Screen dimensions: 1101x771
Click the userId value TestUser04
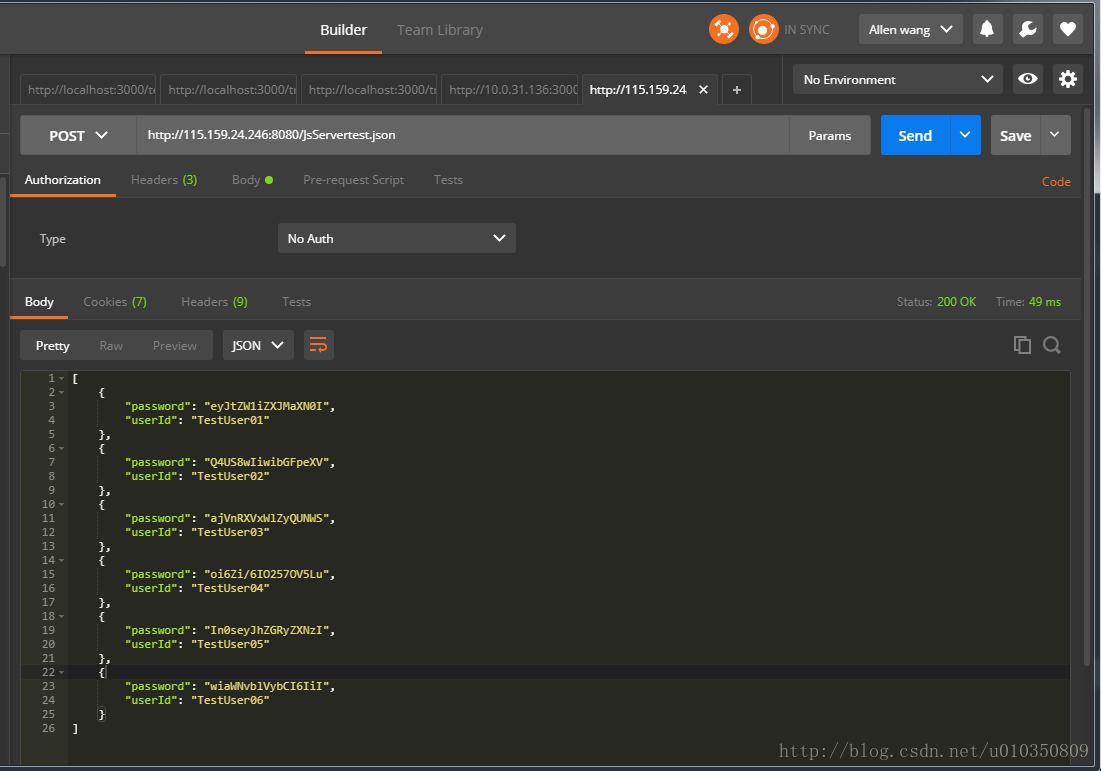click(230, 588)
